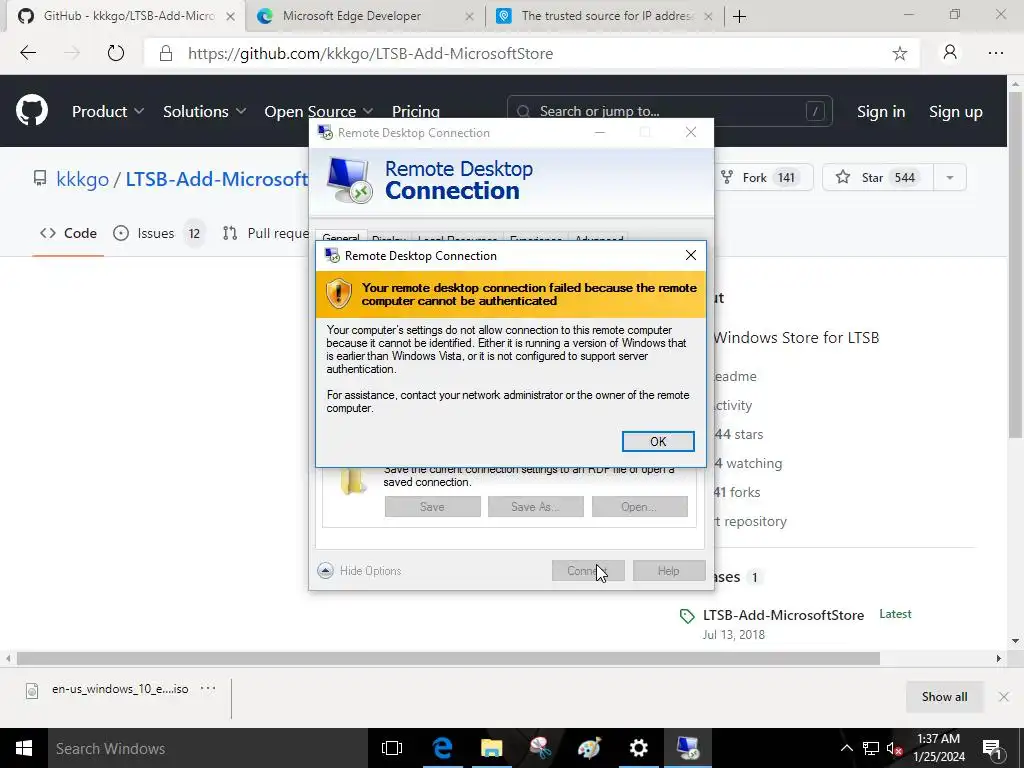Show hidden tray icons
1024x768 pixels.
[846, 748]
